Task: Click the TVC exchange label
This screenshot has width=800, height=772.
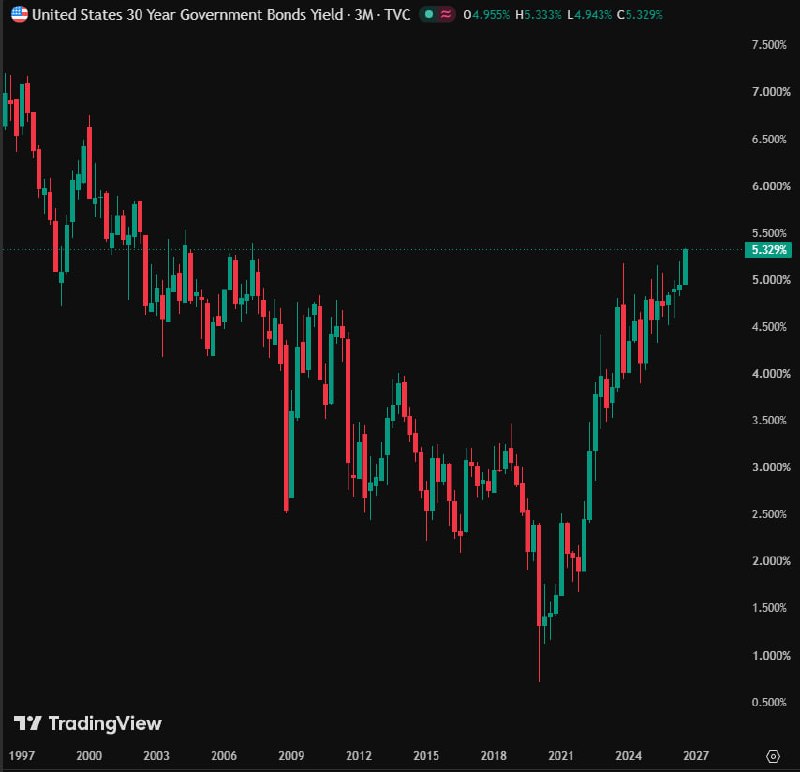Action: [x=397, y=15]
